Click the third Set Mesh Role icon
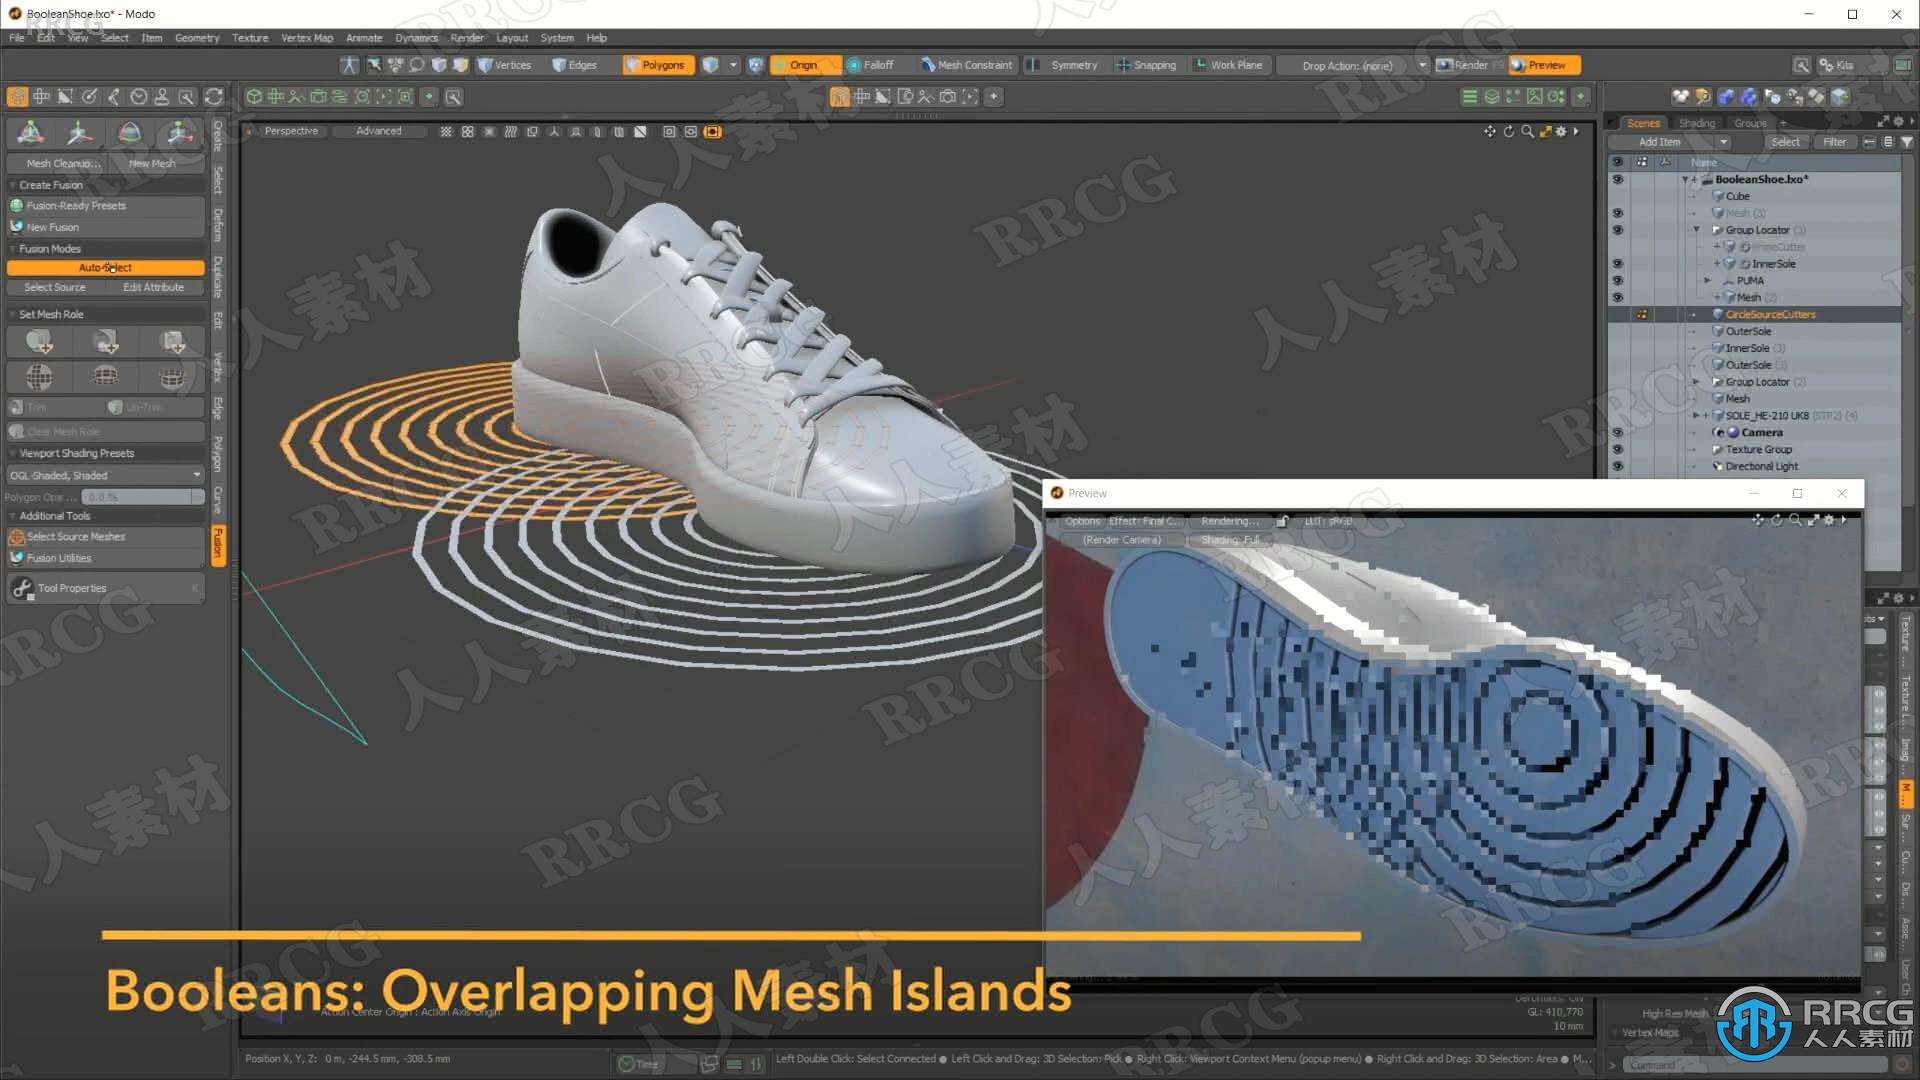Image resolution: width=1920 pixels, height=1080 pixels. [172, 342]
